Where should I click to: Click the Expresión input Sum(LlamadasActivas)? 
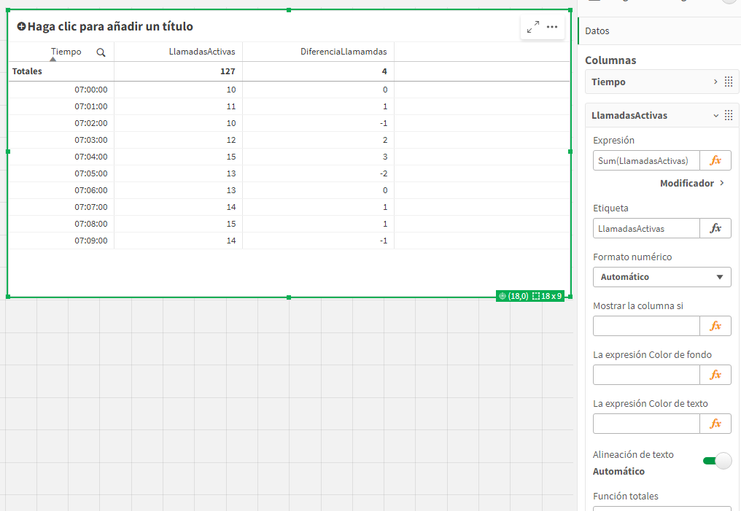point(646,161)
